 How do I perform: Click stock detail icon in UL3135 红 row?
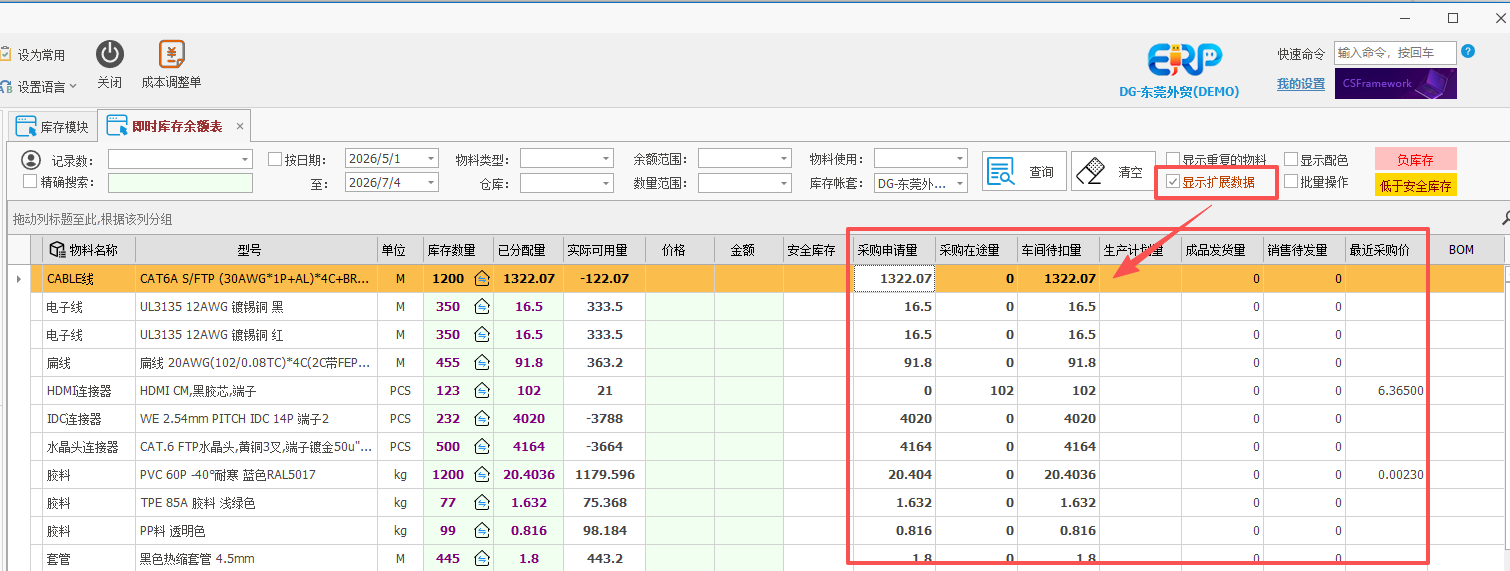pos(481,334)
